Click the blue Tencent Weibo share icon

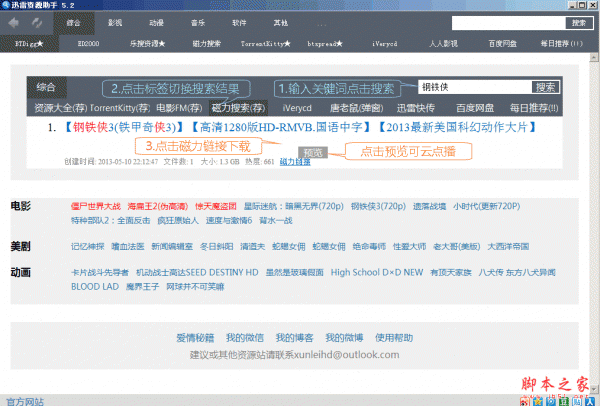[551, 402]
